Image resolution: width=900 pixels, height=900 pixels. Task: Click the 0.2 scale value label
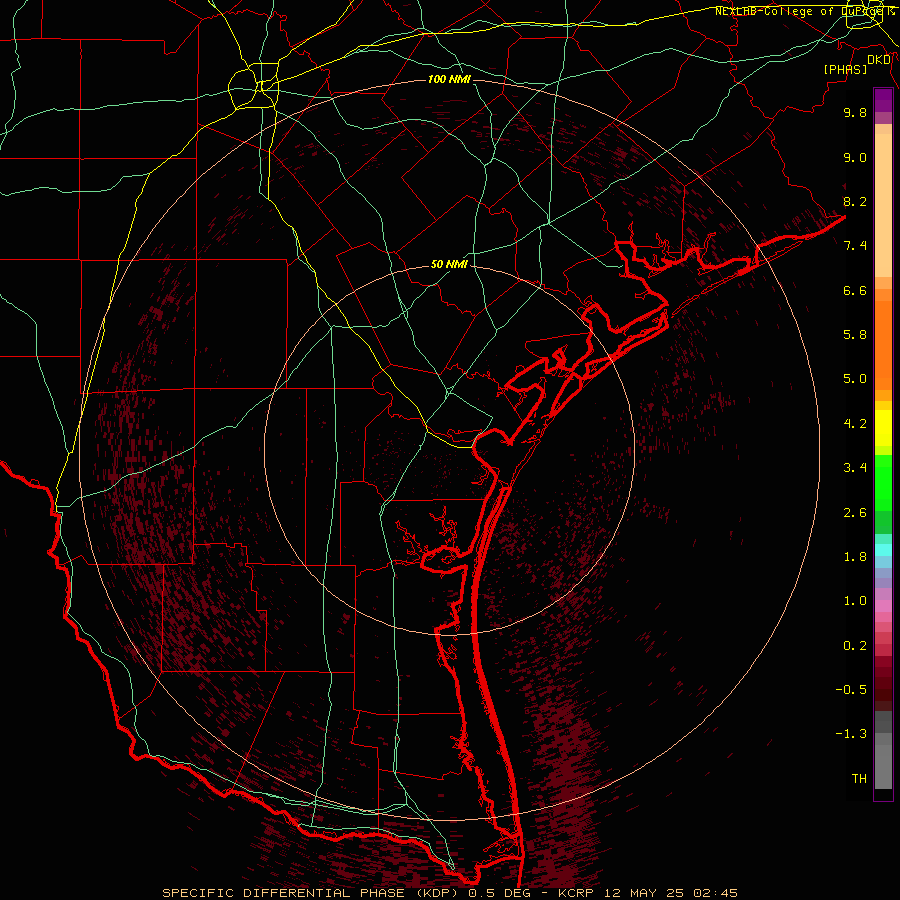click(x=855, y=646)
